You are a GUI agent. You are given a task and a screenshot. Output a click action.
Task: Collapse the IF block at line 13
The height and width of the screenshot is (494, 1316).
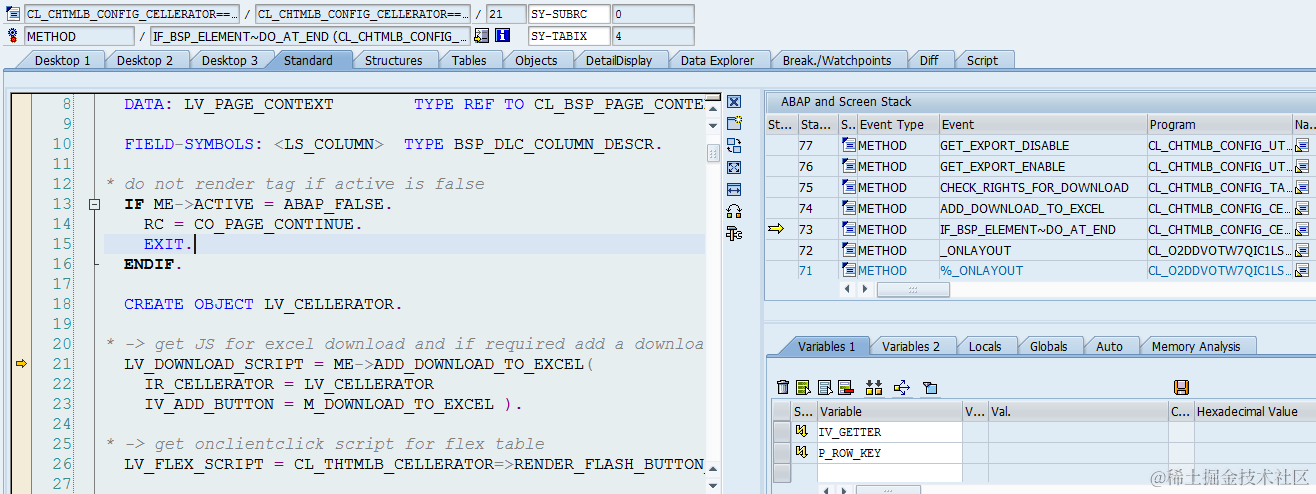pos(95,204)
